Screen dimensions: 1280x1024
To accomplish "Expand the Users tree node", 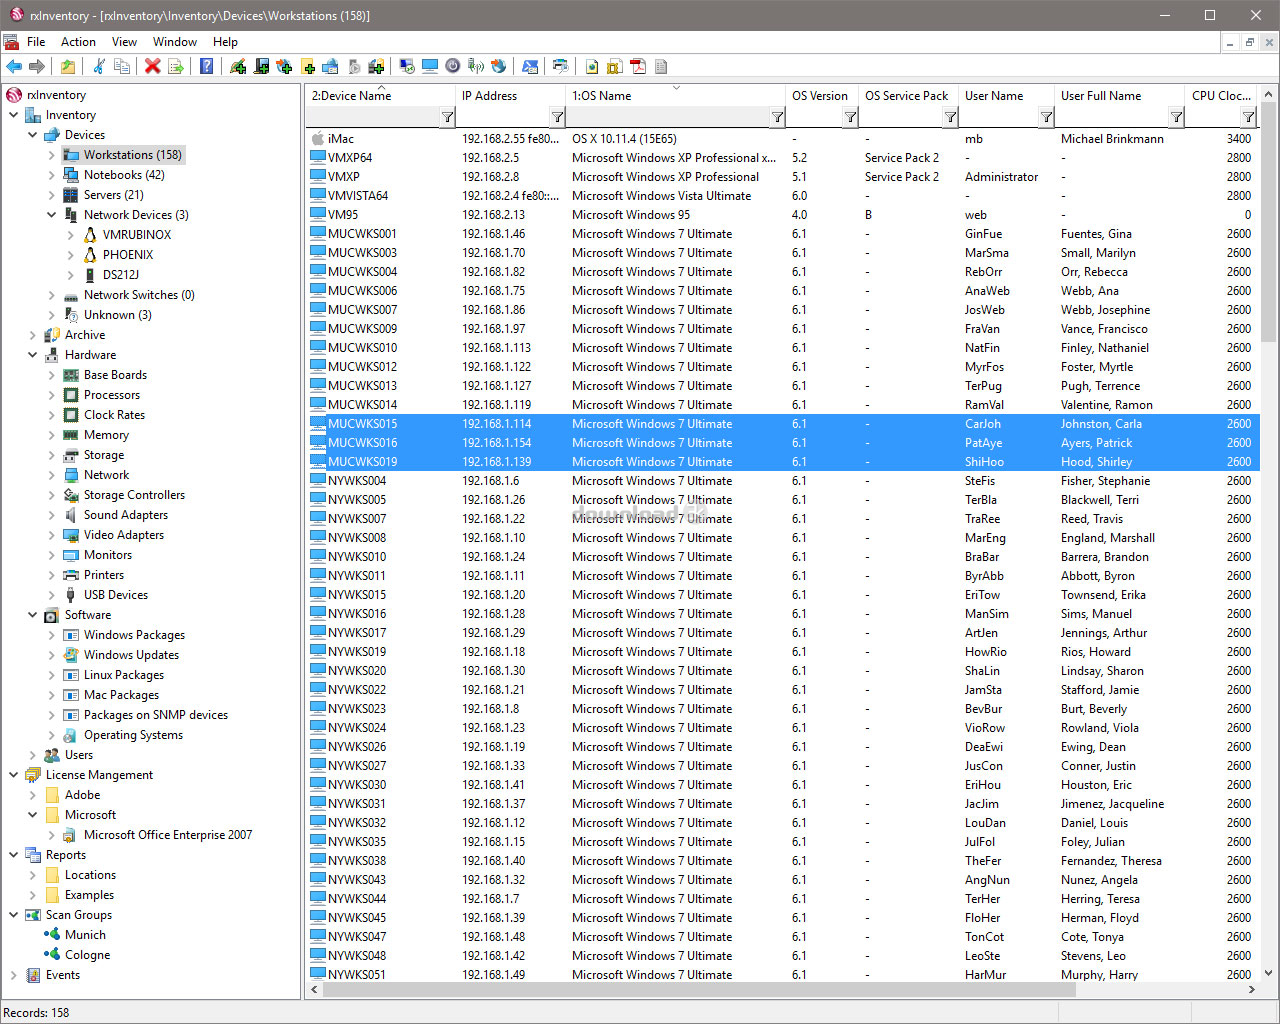I will pos(33,755).
